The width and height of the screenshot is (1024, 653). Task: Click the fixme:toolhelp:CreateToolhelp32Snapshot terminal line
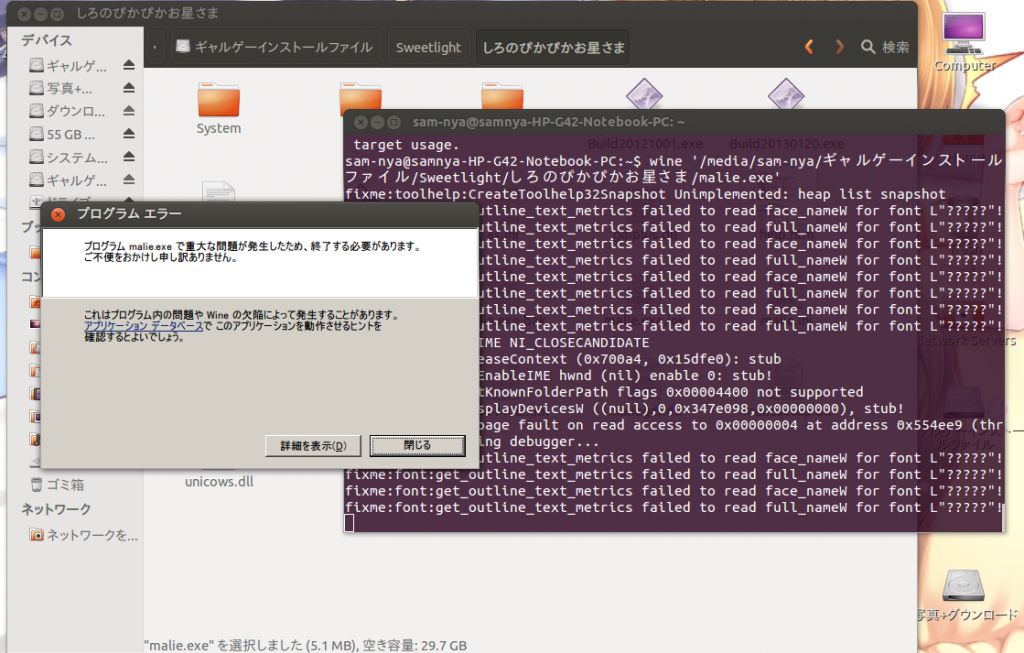(x=645, y=194)
